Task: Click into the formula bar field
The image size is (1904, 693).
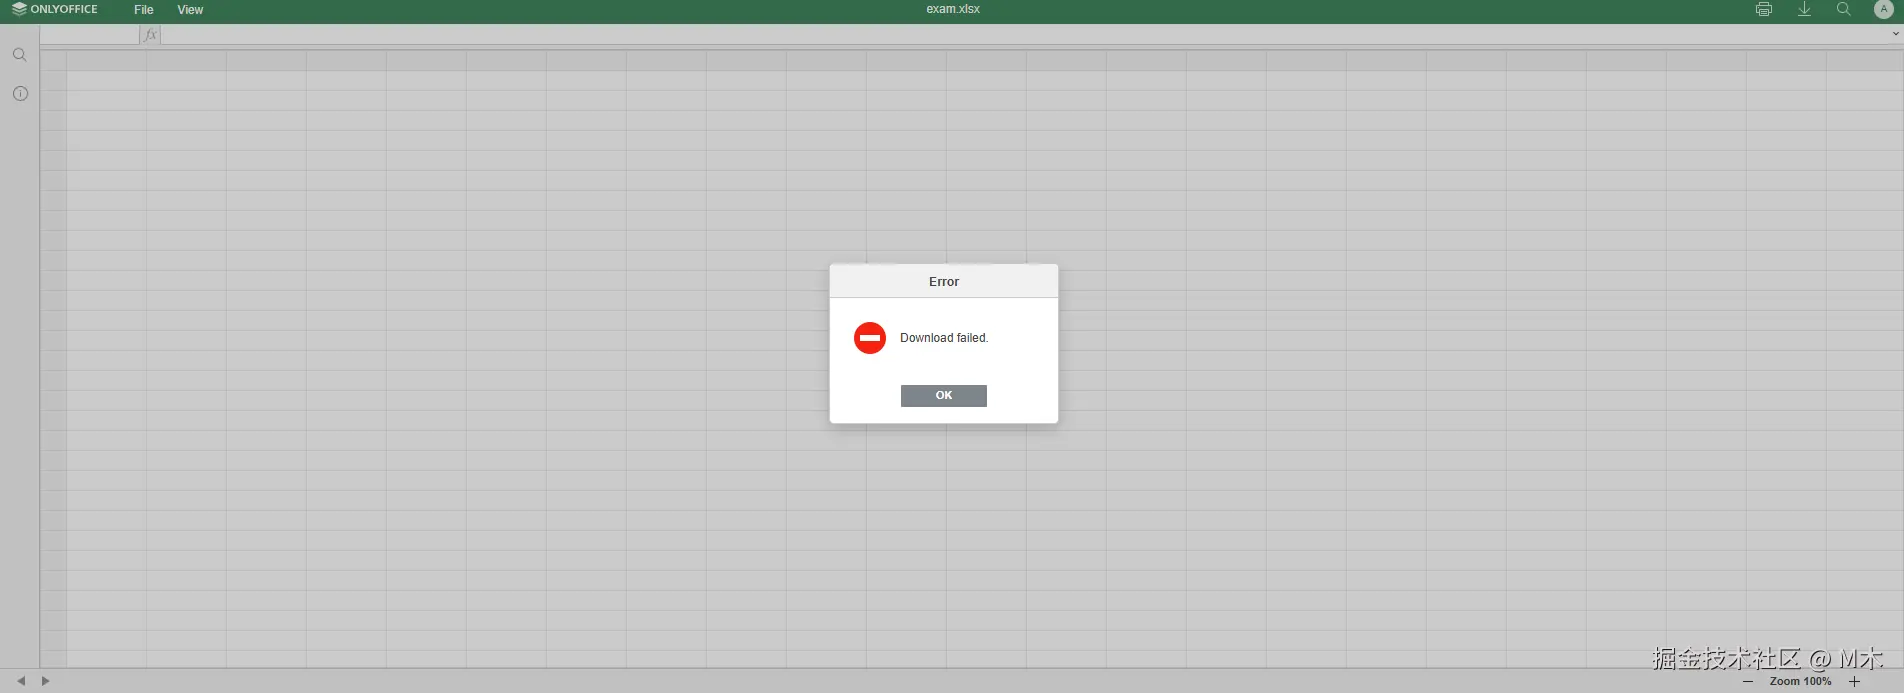Action: pos(1025,34)
